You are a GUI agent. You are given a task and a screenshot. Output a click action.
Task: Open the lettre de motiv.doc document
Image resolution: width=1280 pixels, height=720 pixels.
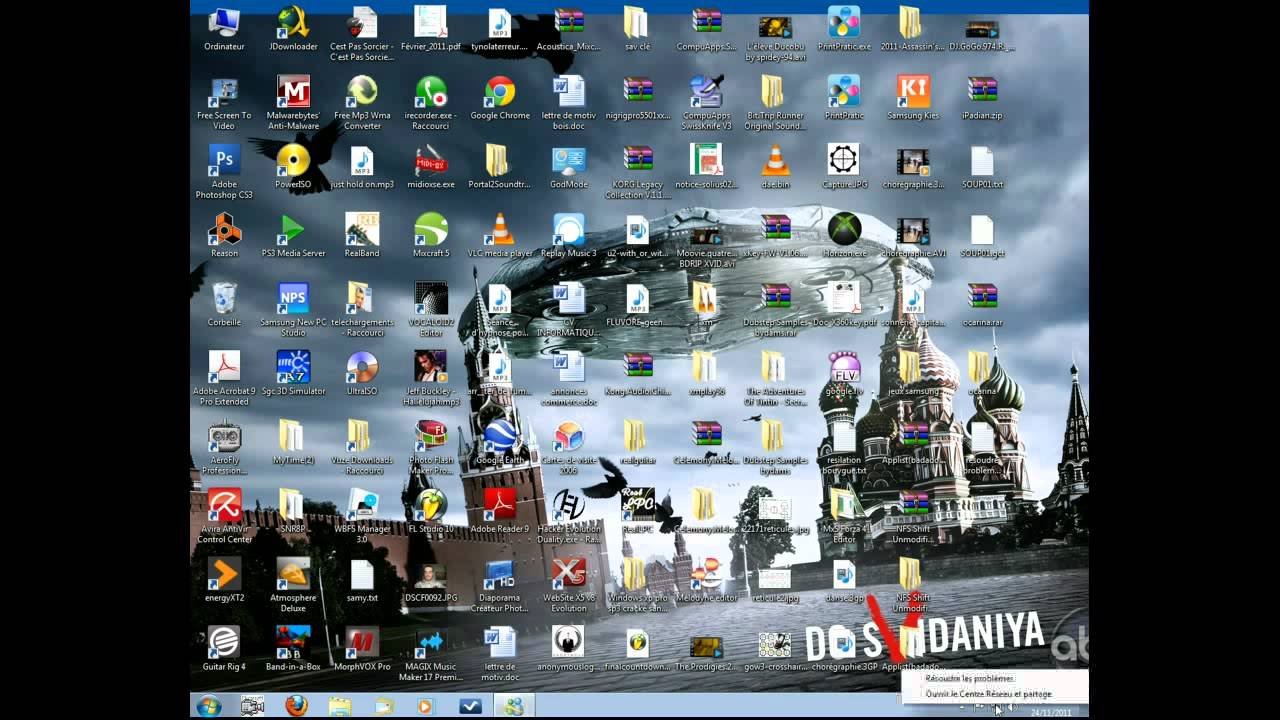[500, 655]
